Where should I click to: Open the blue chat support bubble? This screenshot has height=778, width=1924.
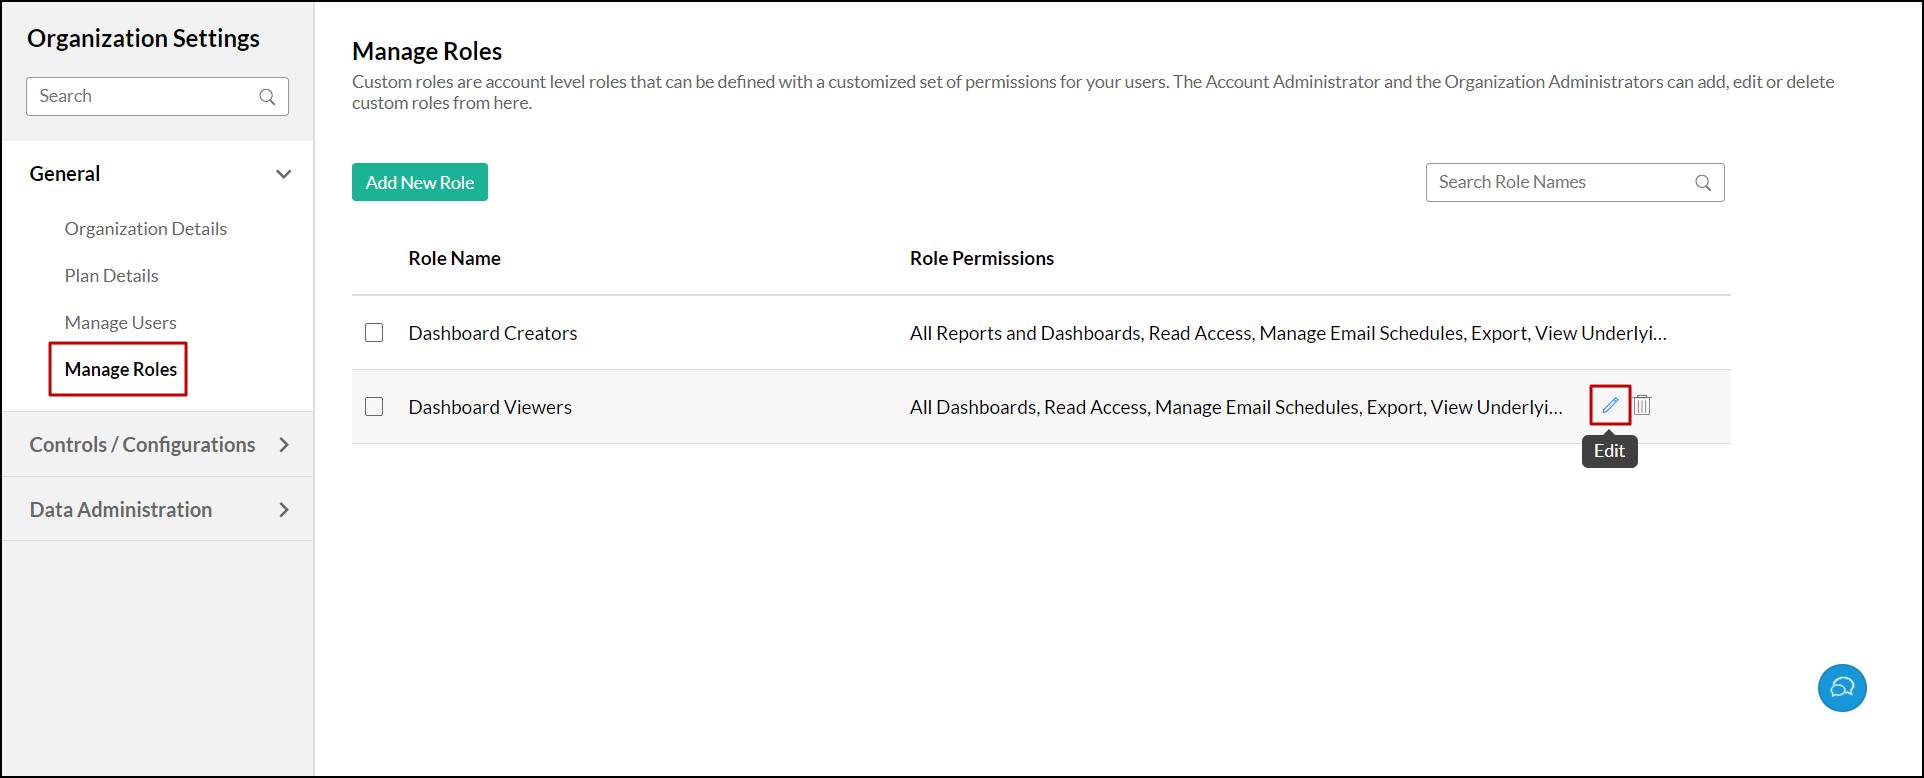click(x=1842, y=688)
